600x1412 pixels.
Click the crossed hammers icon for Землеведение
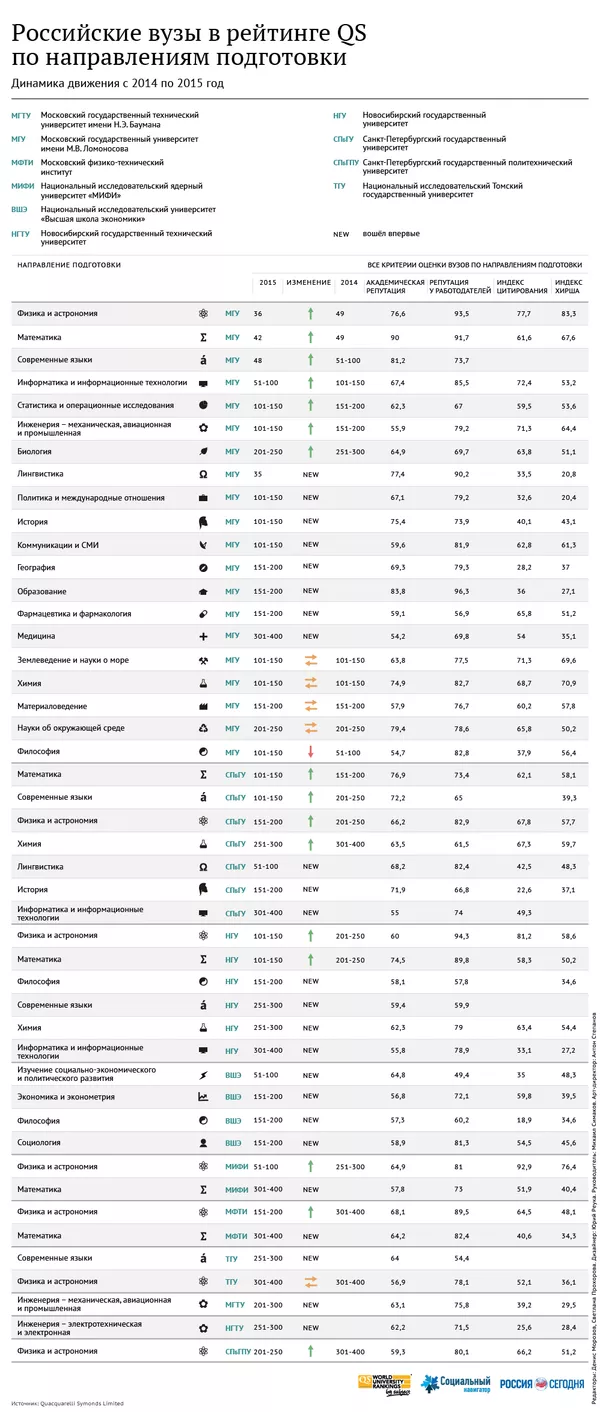(203, 661)
